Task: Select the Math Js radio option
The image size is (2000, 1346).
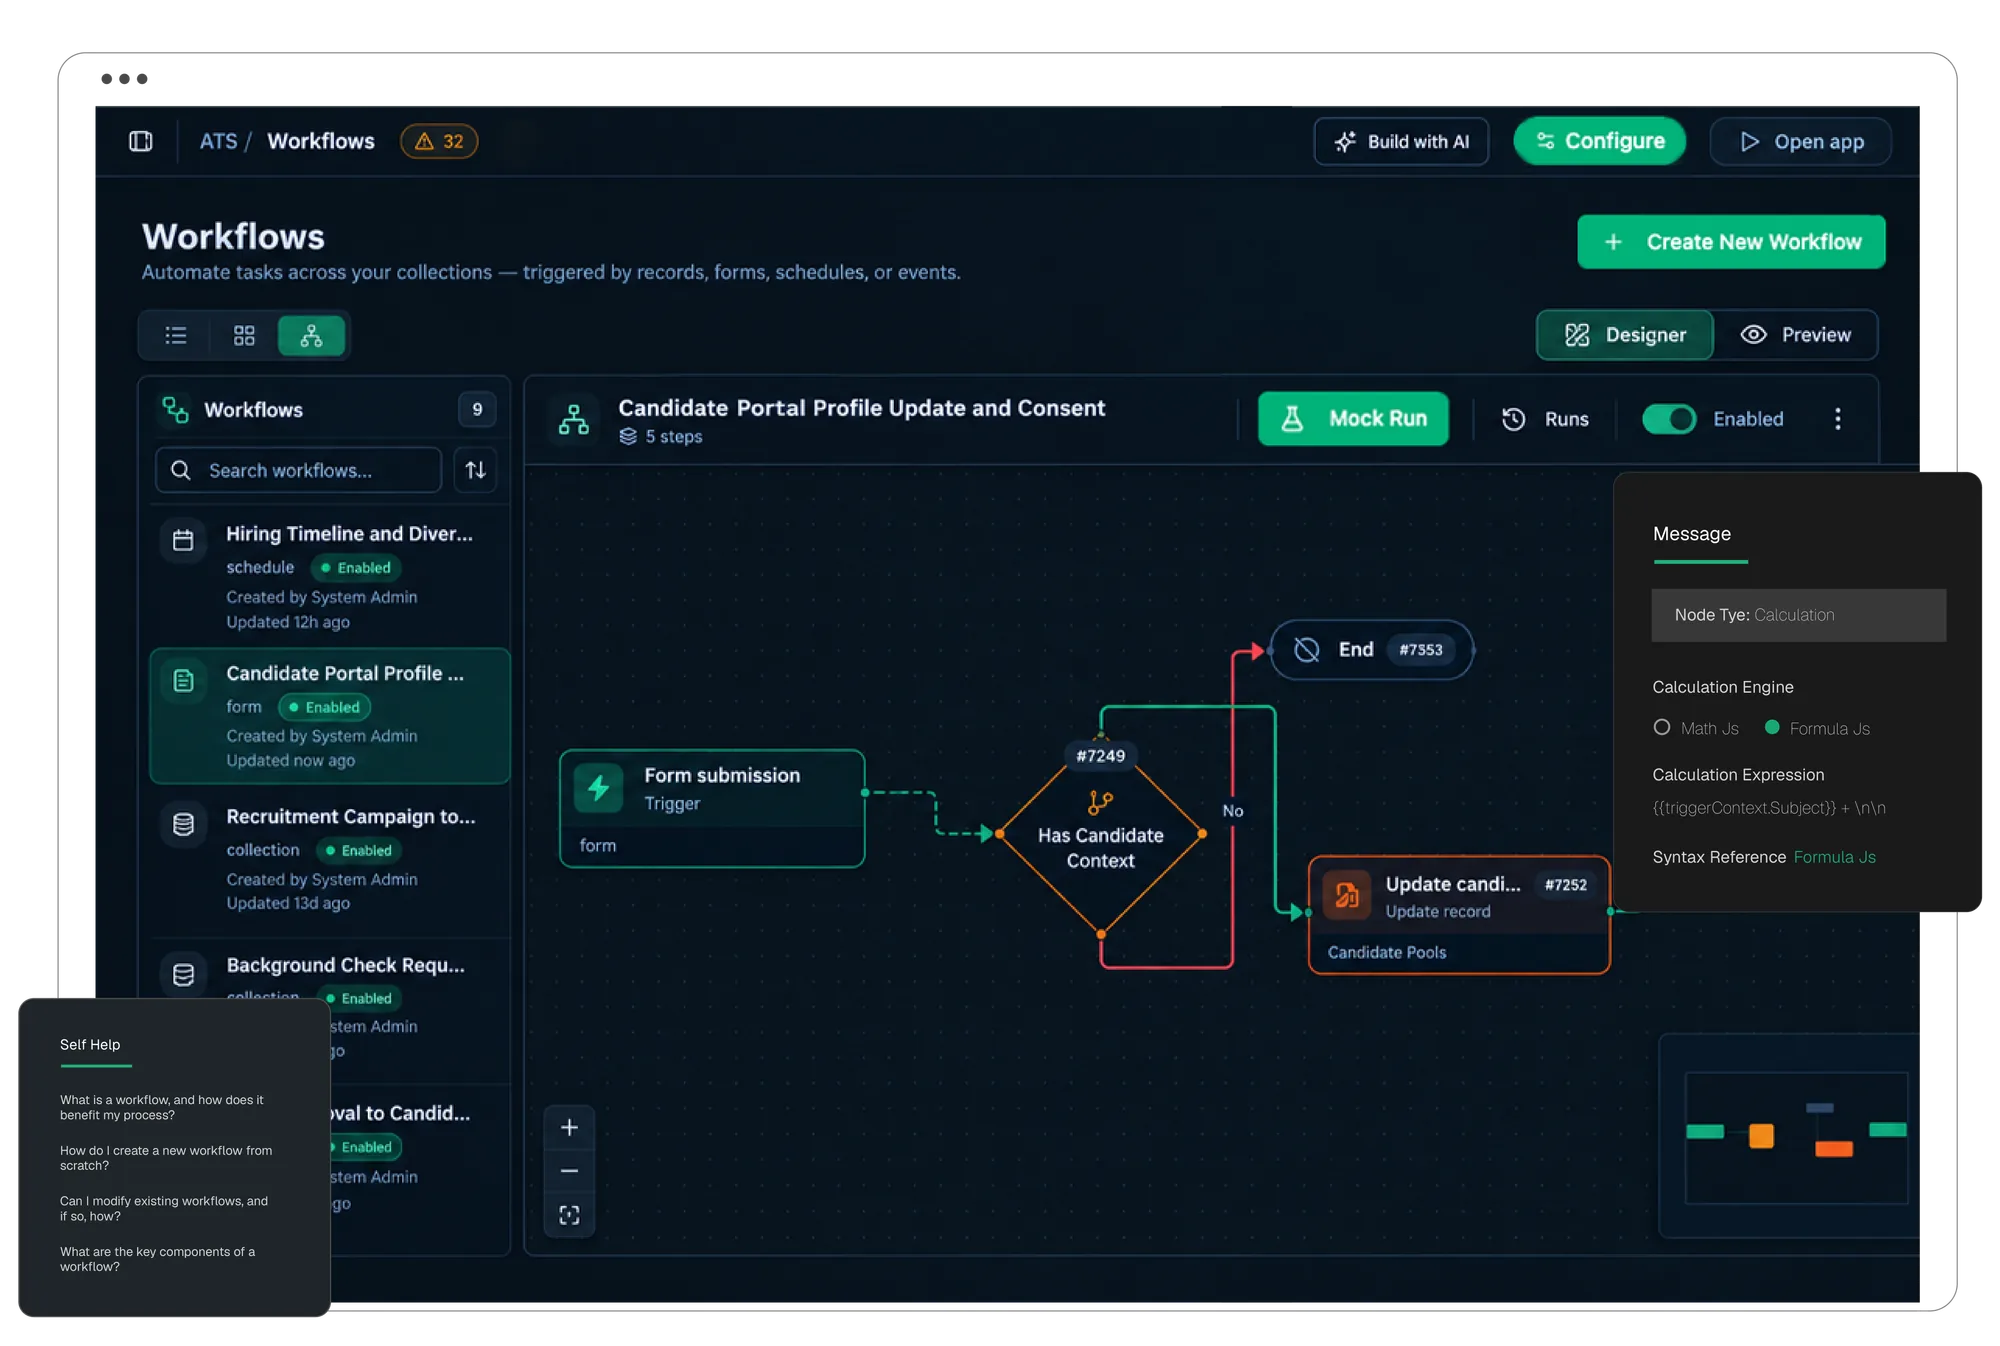Action: pyautogui.click(x=1662, y=728)
